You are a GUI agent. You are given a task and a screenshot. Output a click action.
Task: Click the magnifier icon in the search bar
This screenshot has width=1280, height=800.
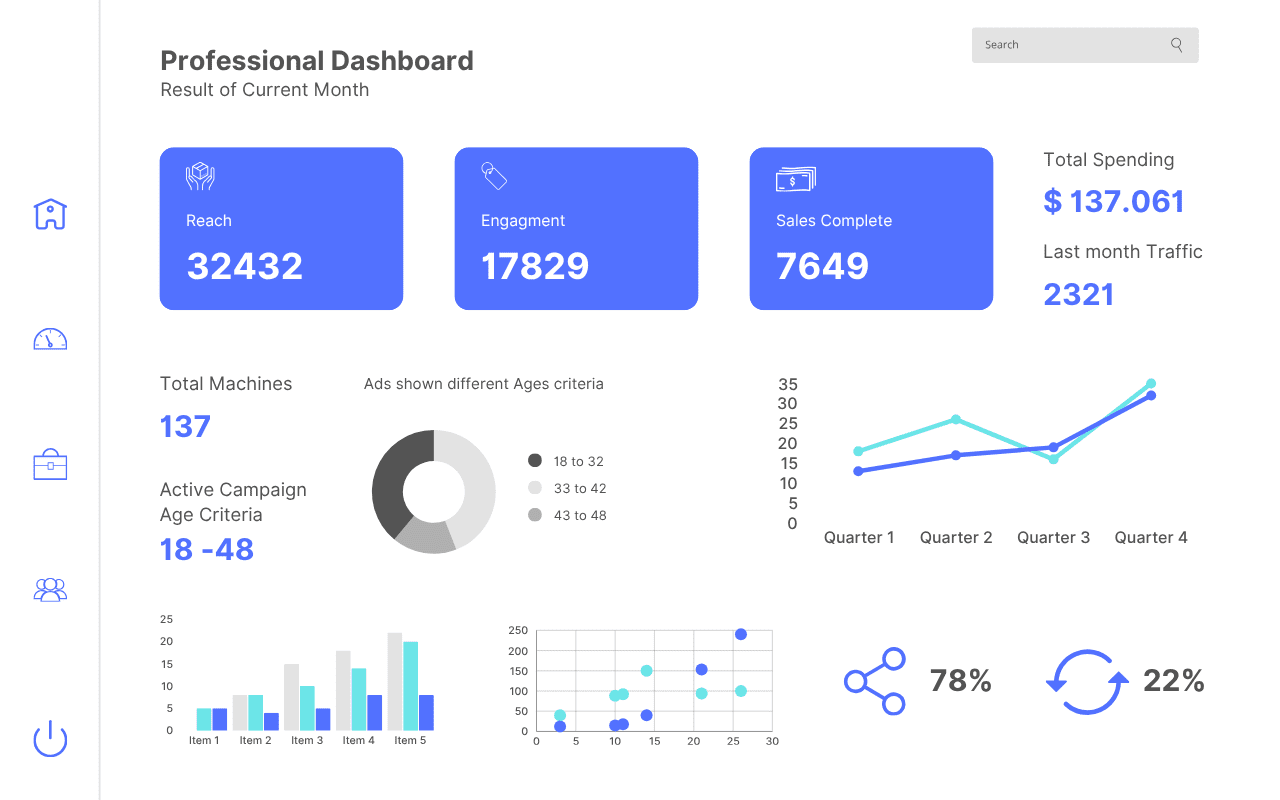1176,44
